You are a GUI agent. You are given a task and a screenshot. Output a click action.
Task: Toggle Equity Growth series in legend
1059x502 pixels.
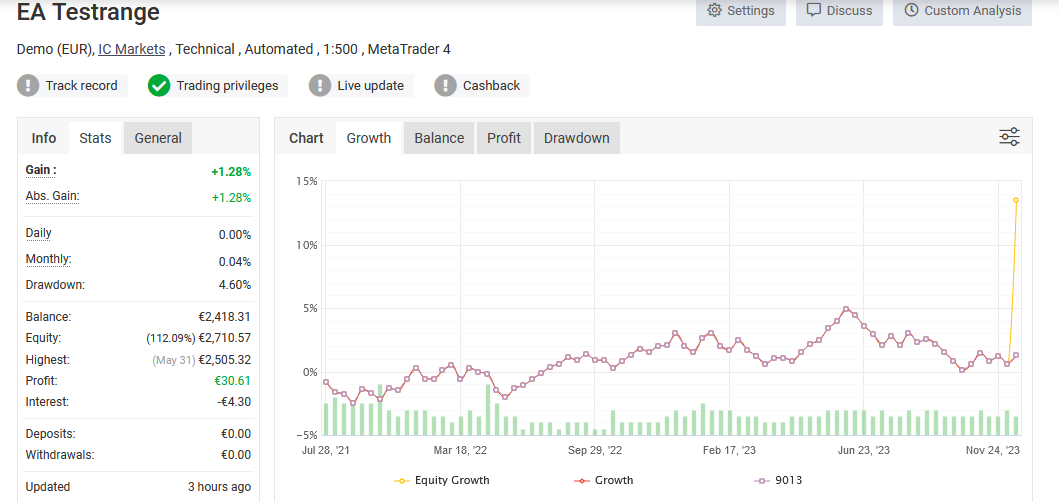[x=442, y=480]
